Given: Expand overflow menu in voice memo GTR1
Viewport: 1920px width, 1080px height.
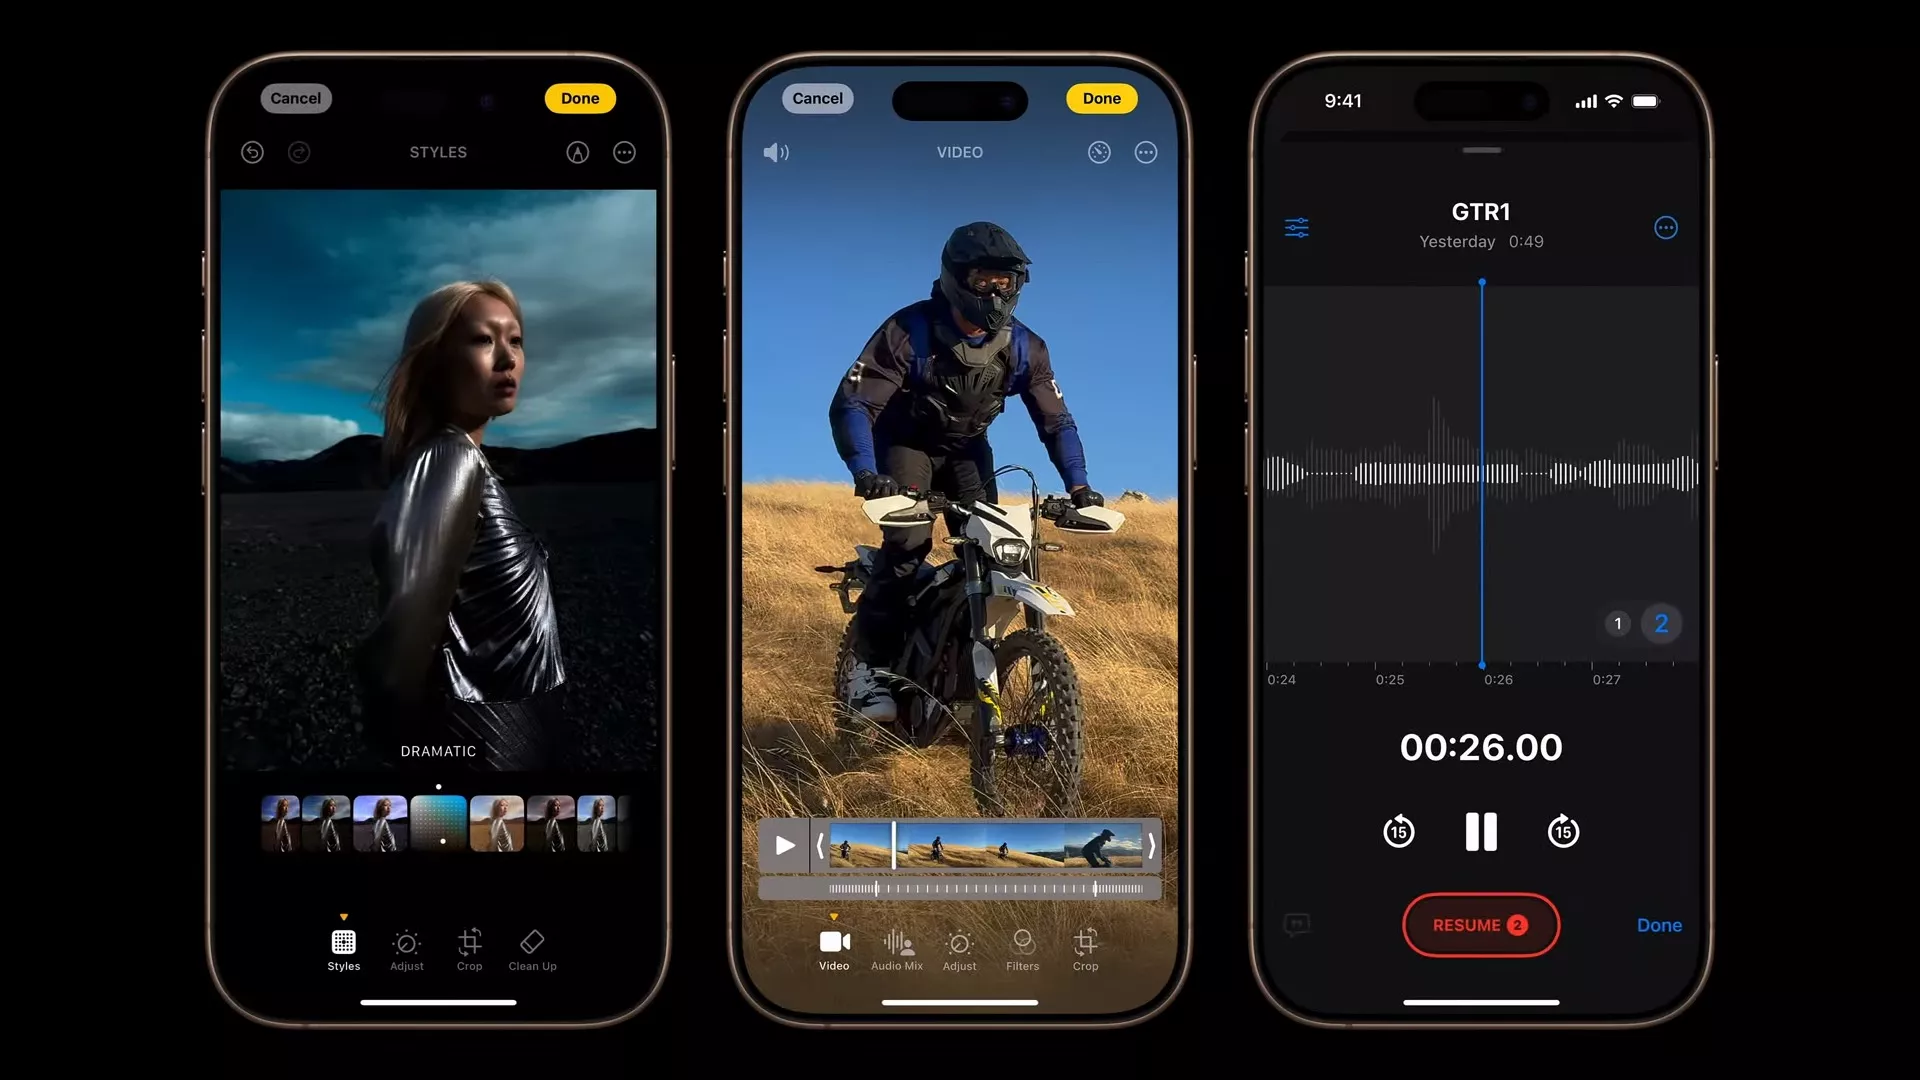Looking at the screenshot, I should (1664, 227).
